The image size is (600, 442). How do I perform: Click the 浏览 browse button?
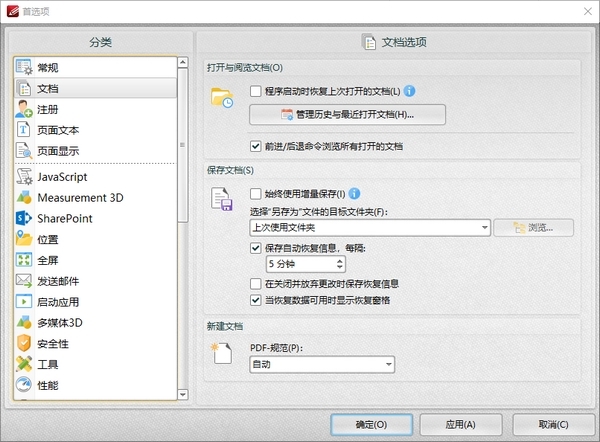click(533, 228)
